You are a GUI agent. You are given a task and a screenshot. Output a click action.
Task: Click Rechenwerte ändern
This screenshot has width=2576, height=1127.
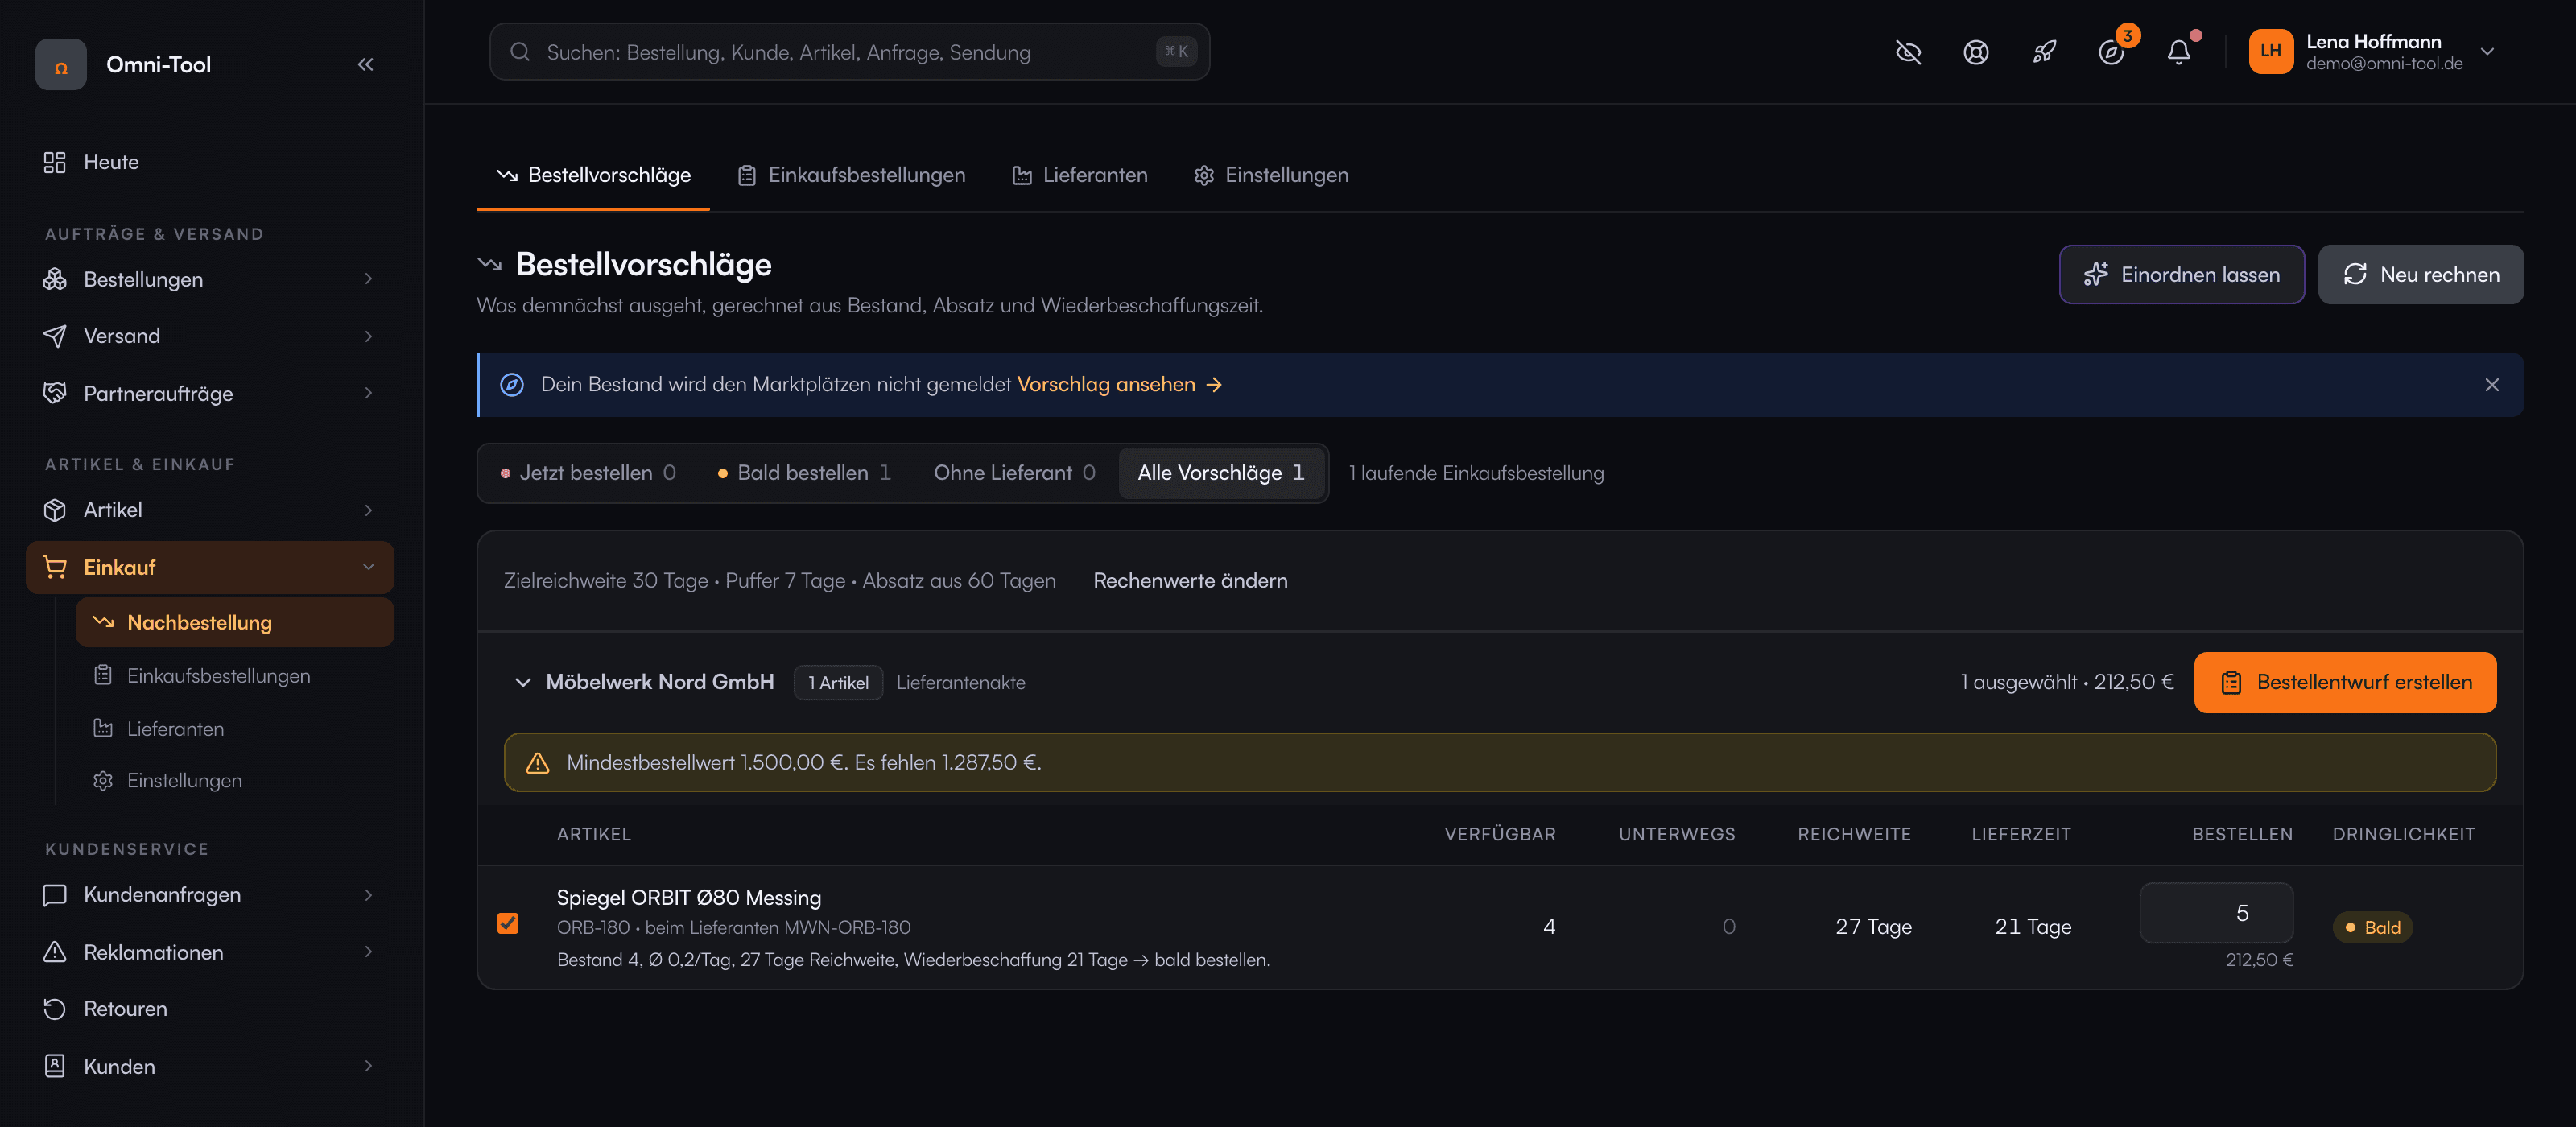coord(1190,581)
